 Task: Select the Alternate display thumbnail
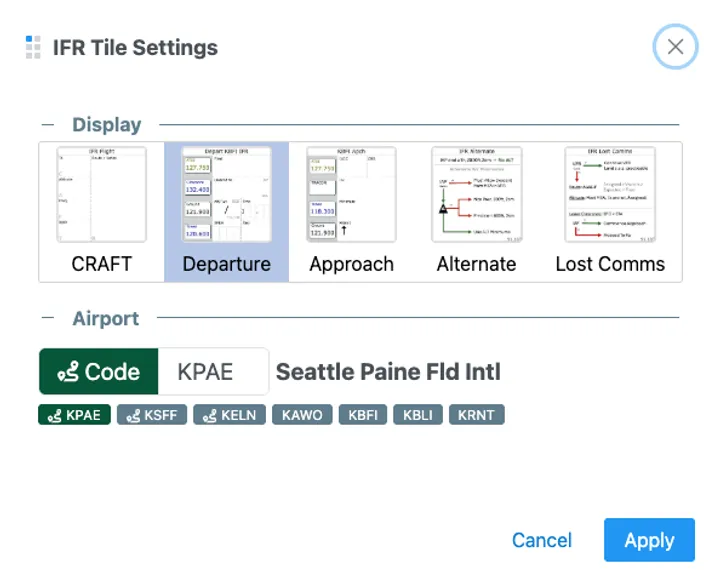pyautogui.click(x=477, y=211)
